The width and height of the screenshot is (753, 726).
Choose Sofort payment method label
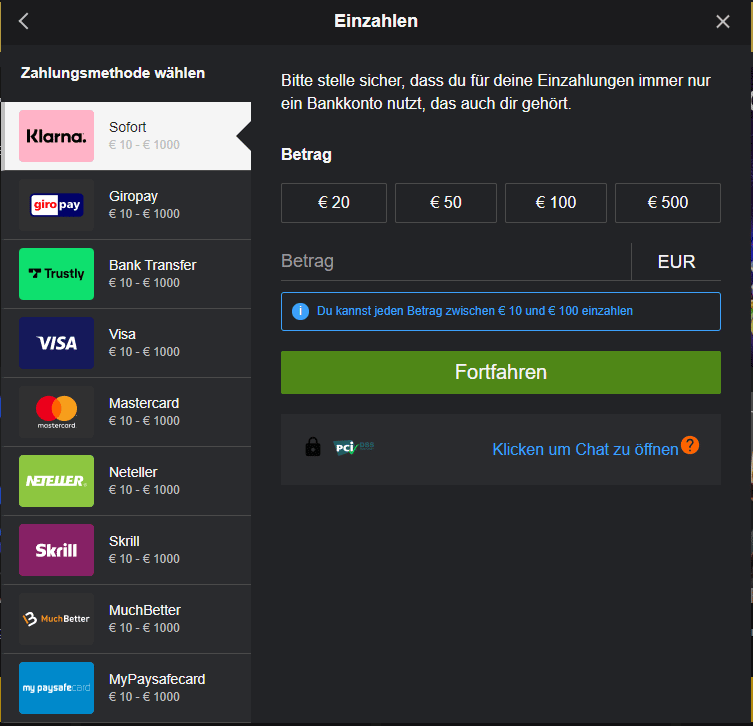[127, 127]
